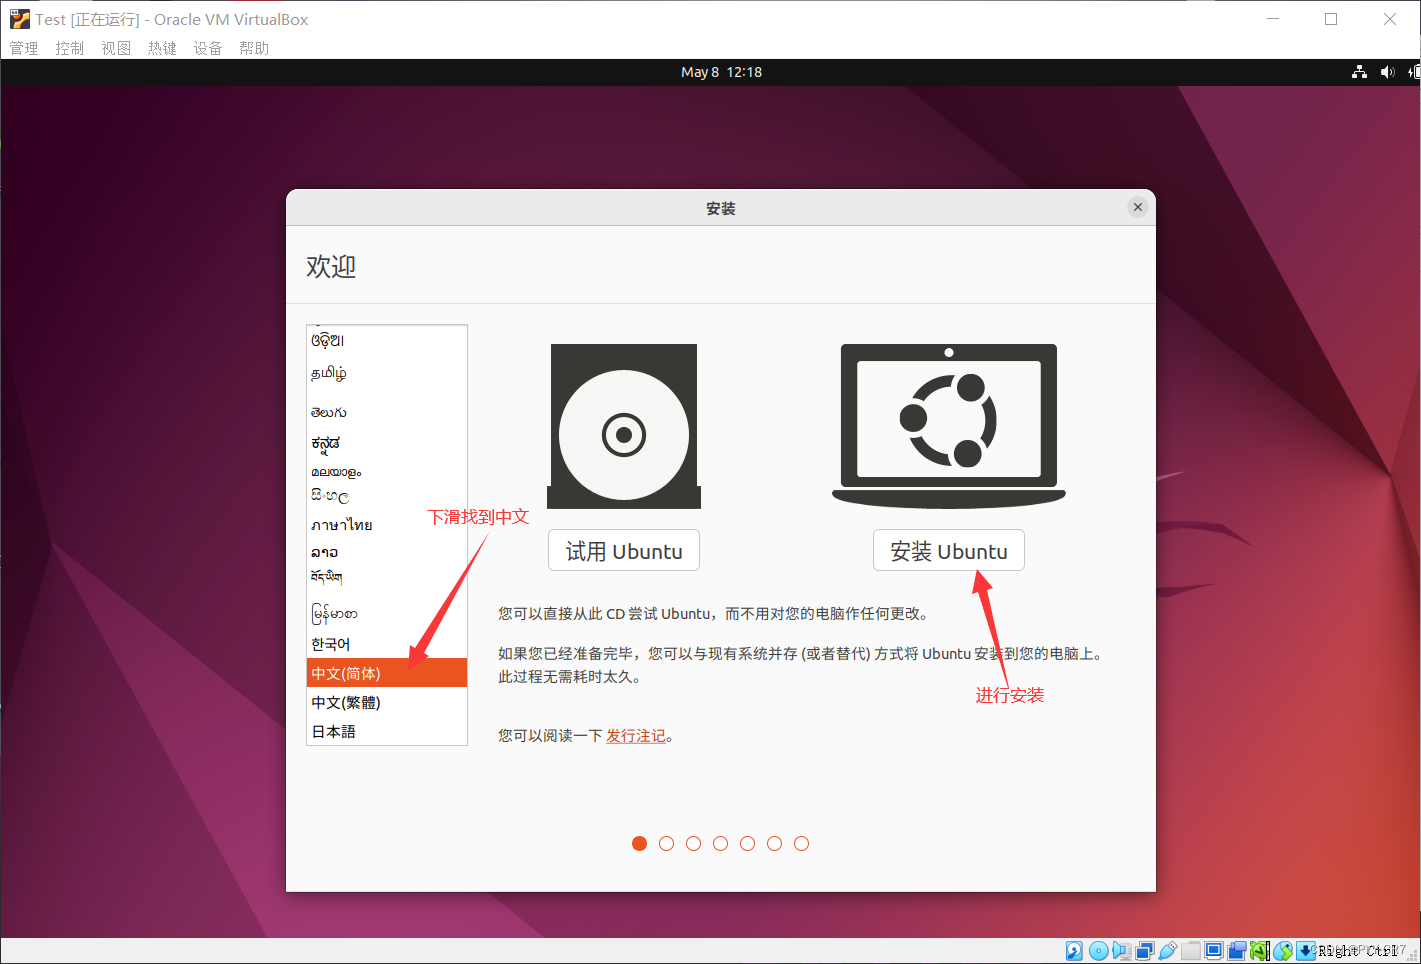1421x964 pixels.
Task: Click the VirtualBox hard disk activity icon
Action: [1074, 950]
